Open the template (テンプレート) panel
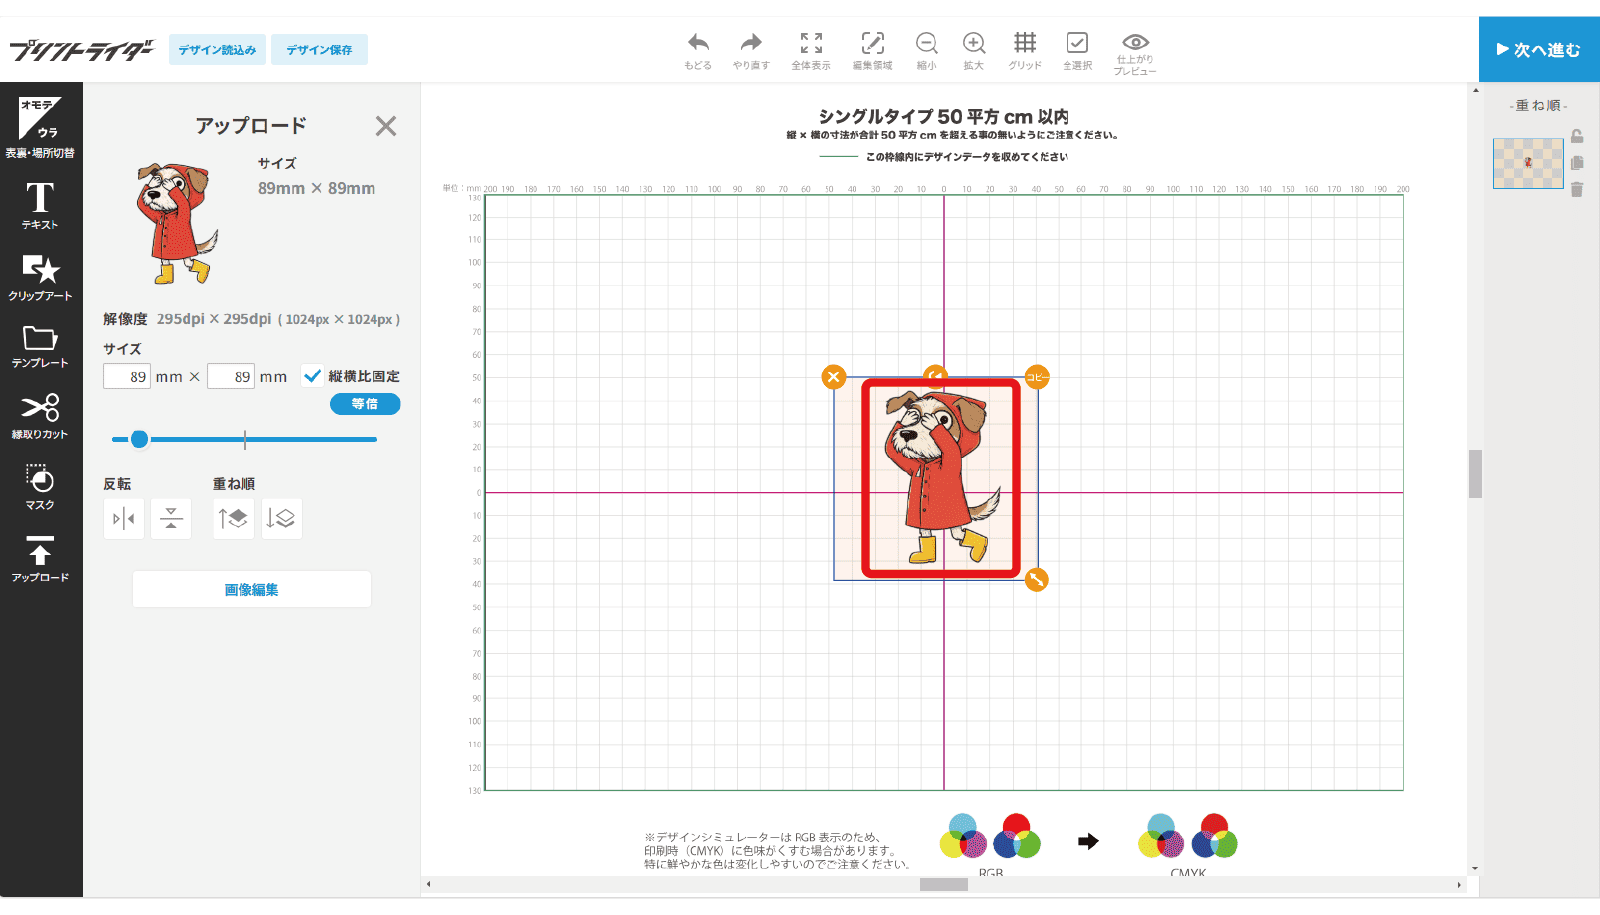This screenshot has width=1600, height=915. pos(40,346)
